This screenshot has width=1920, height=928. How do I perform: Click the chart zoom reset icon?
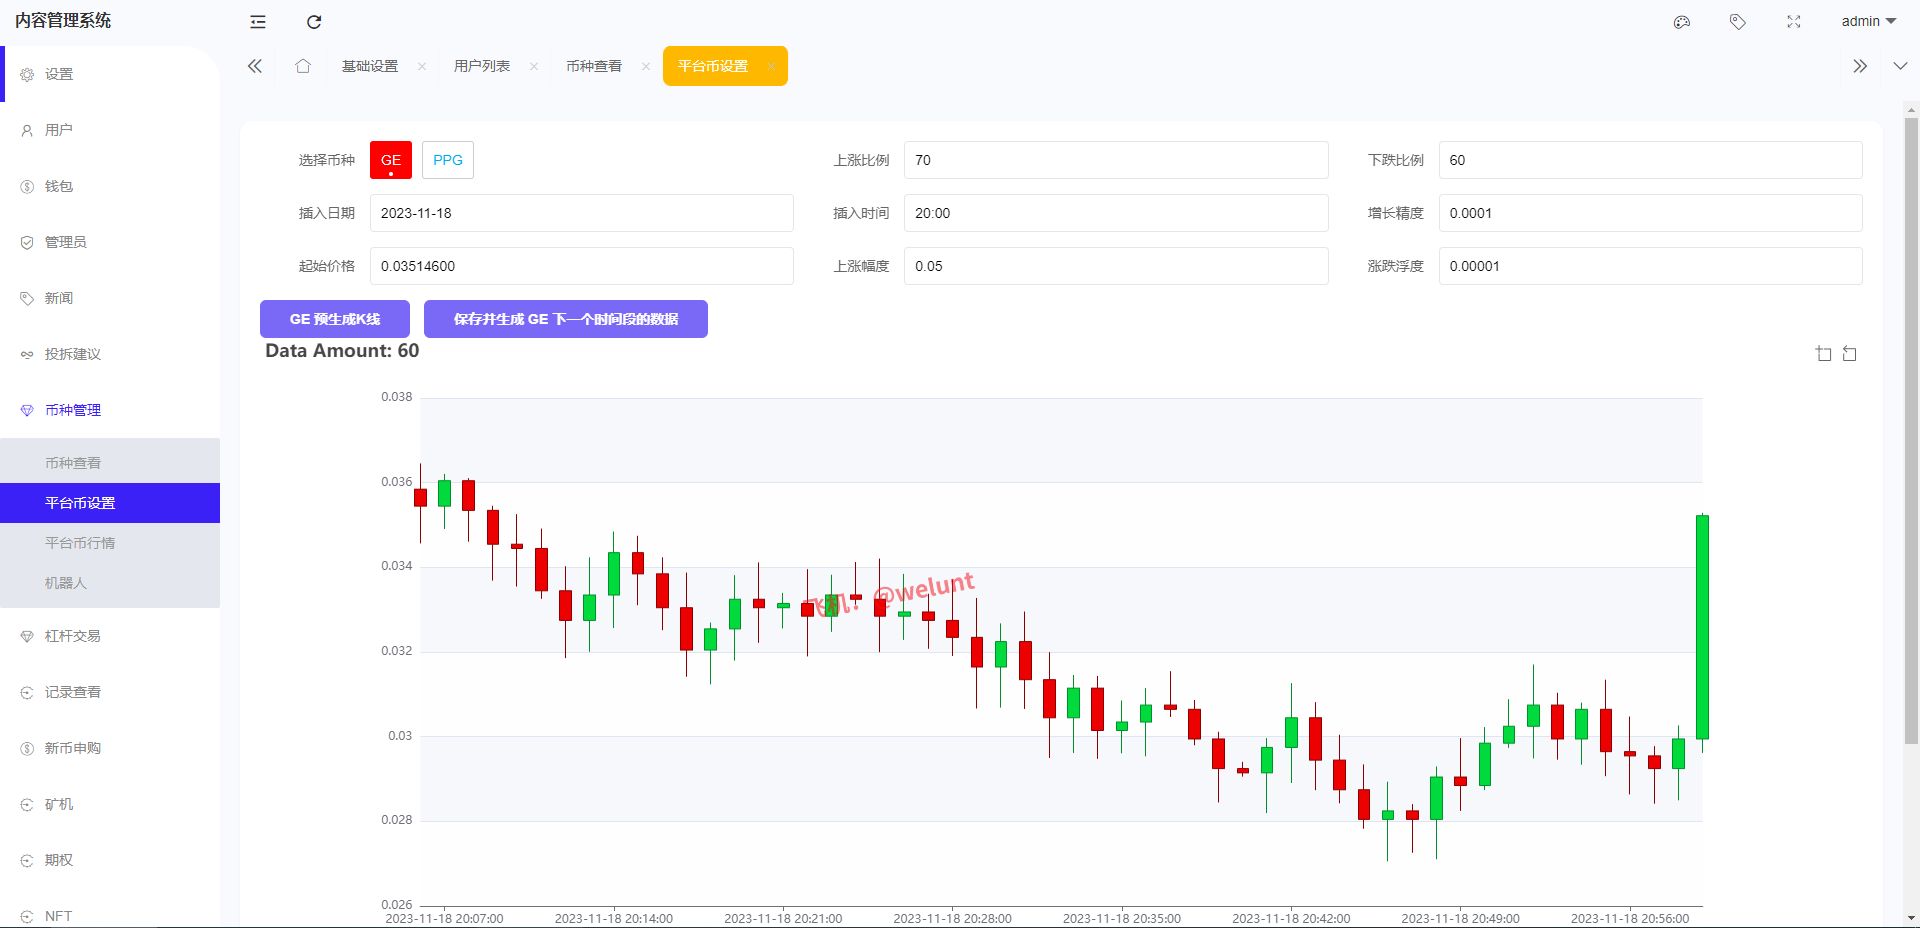pos(1850,354)
